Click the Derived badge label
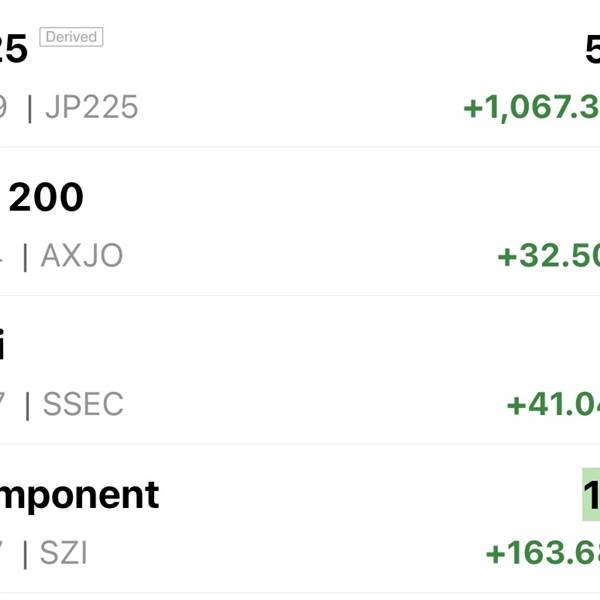 coord(71,37)
